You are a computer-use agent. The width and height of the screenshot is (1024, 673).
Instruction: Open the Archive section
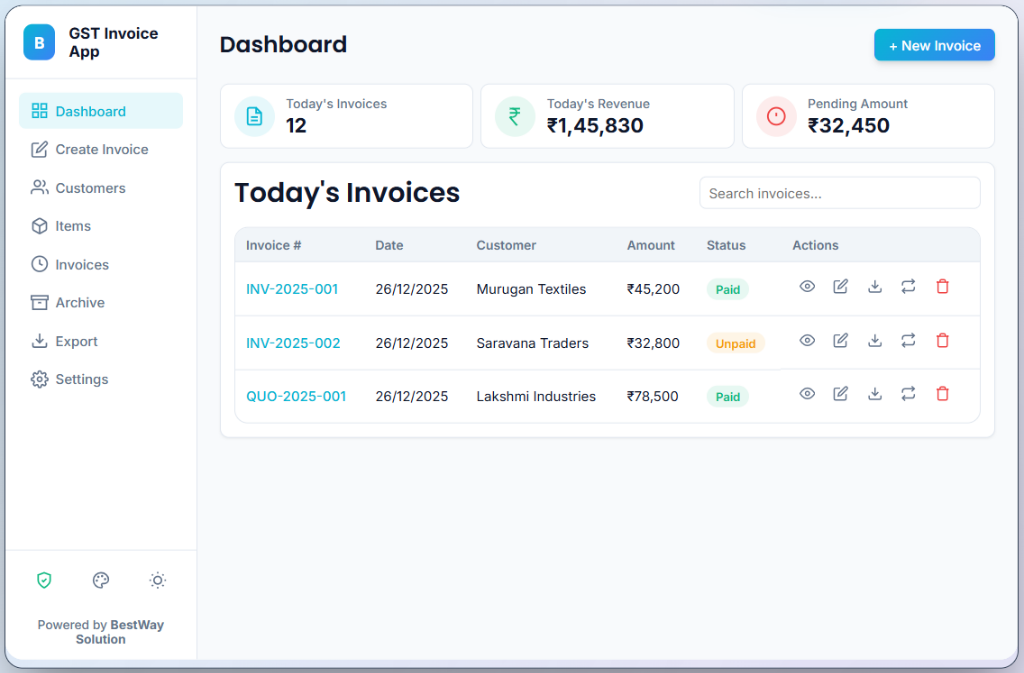(x=101, y=302)
